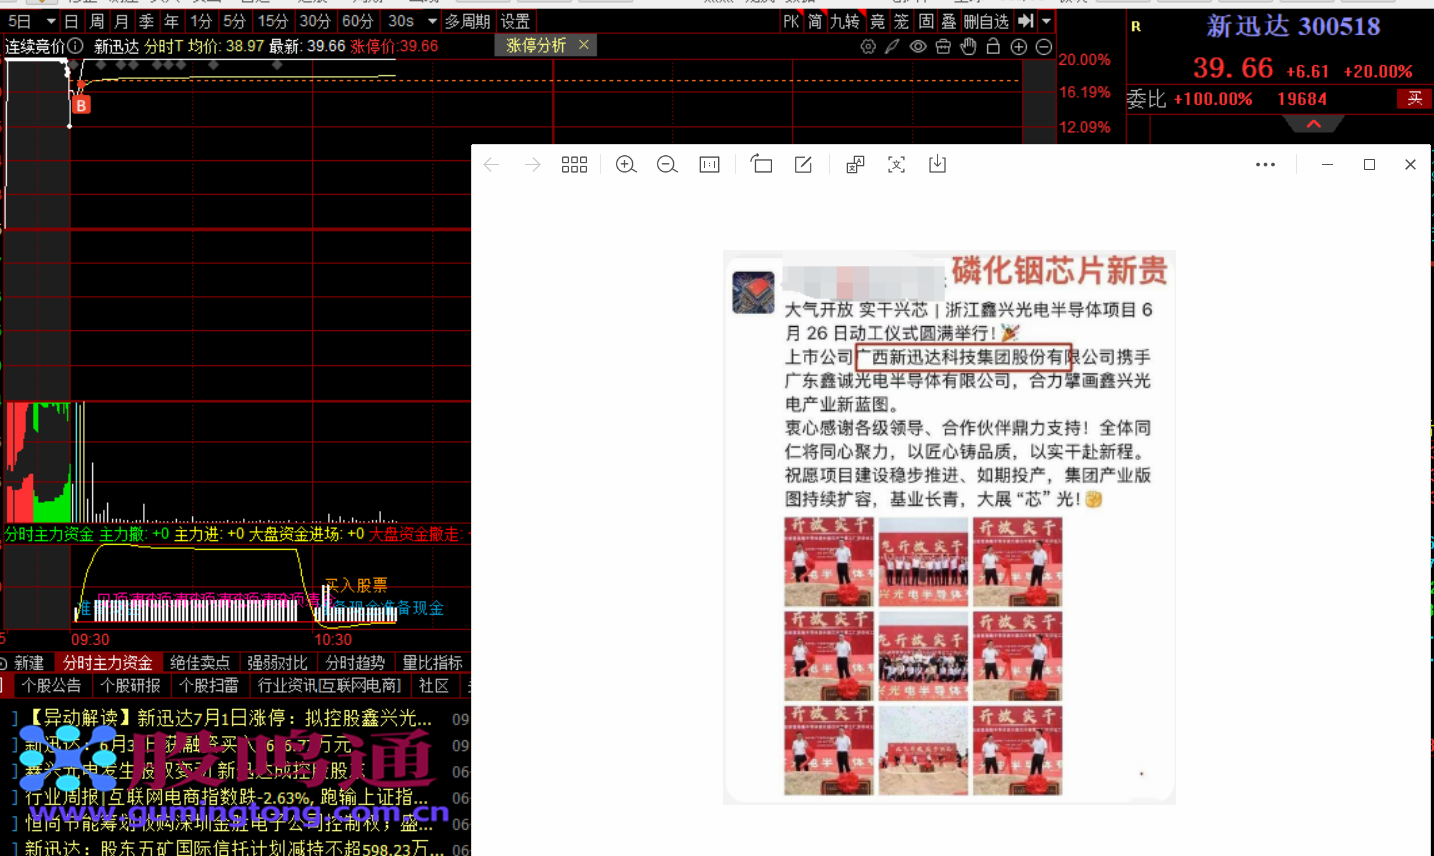Select the 15分 minute period
1434x856 pixels.
pyautogui.click(x=272, y=21)
